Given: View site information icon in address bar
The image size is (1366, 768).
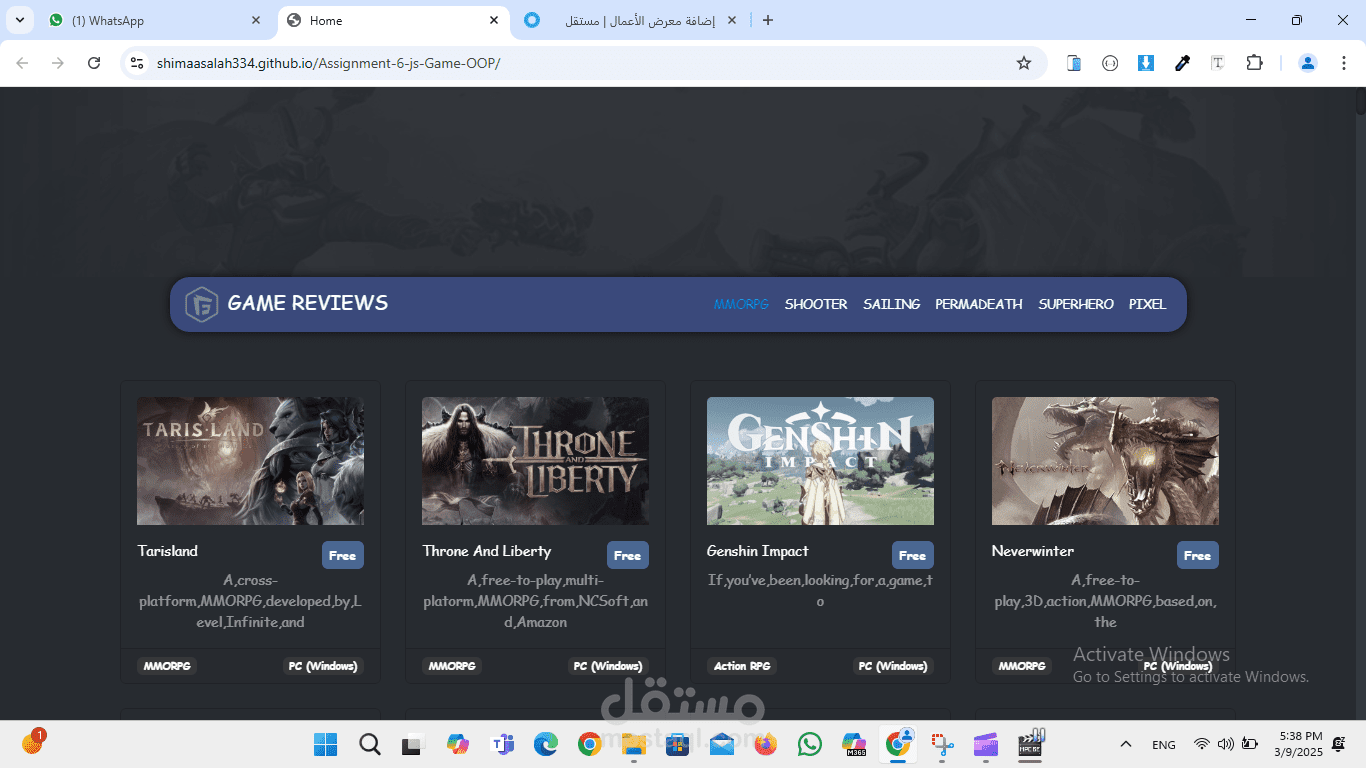Looking at the screenshot, I should pos(138,63).
